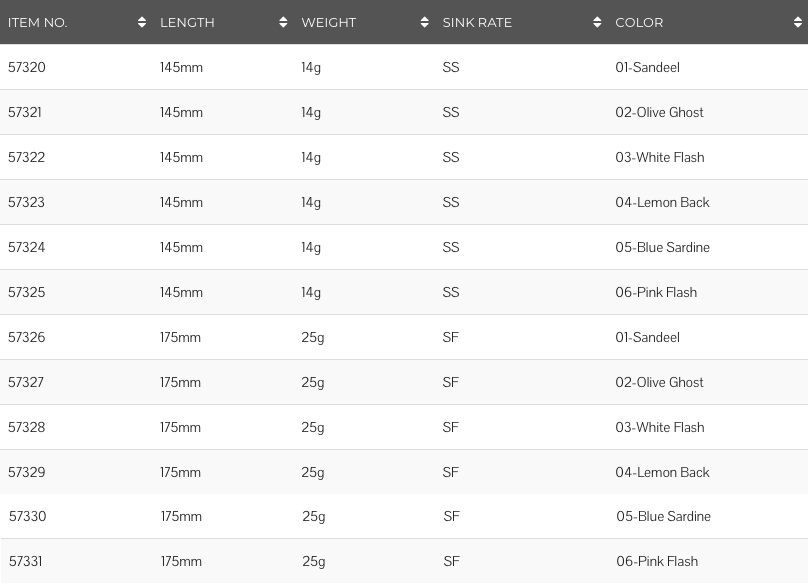Image resolution: width=808 pixels, height=587 pixels.
Task: Click 175mm length in row 57326
Action: pyautogui.click(x=180, y=337)
